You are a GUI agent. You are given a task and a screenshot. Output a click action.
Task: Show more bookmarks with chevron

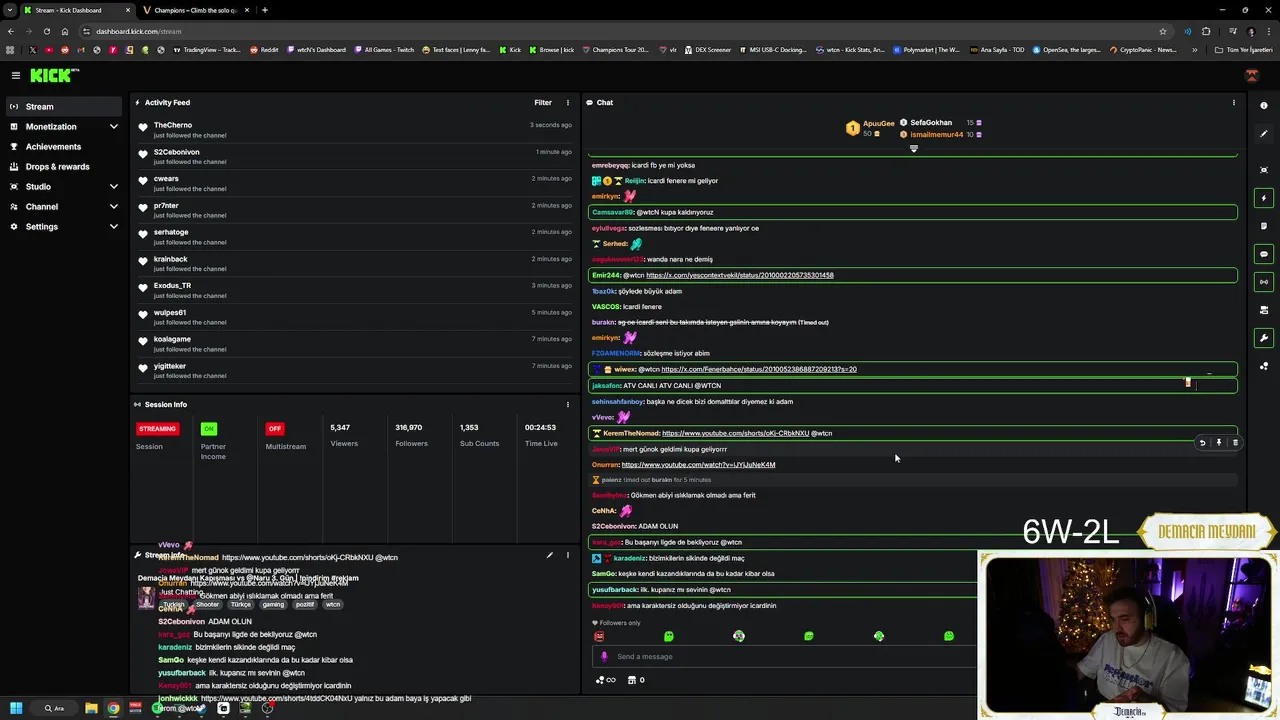[1194, 50]
